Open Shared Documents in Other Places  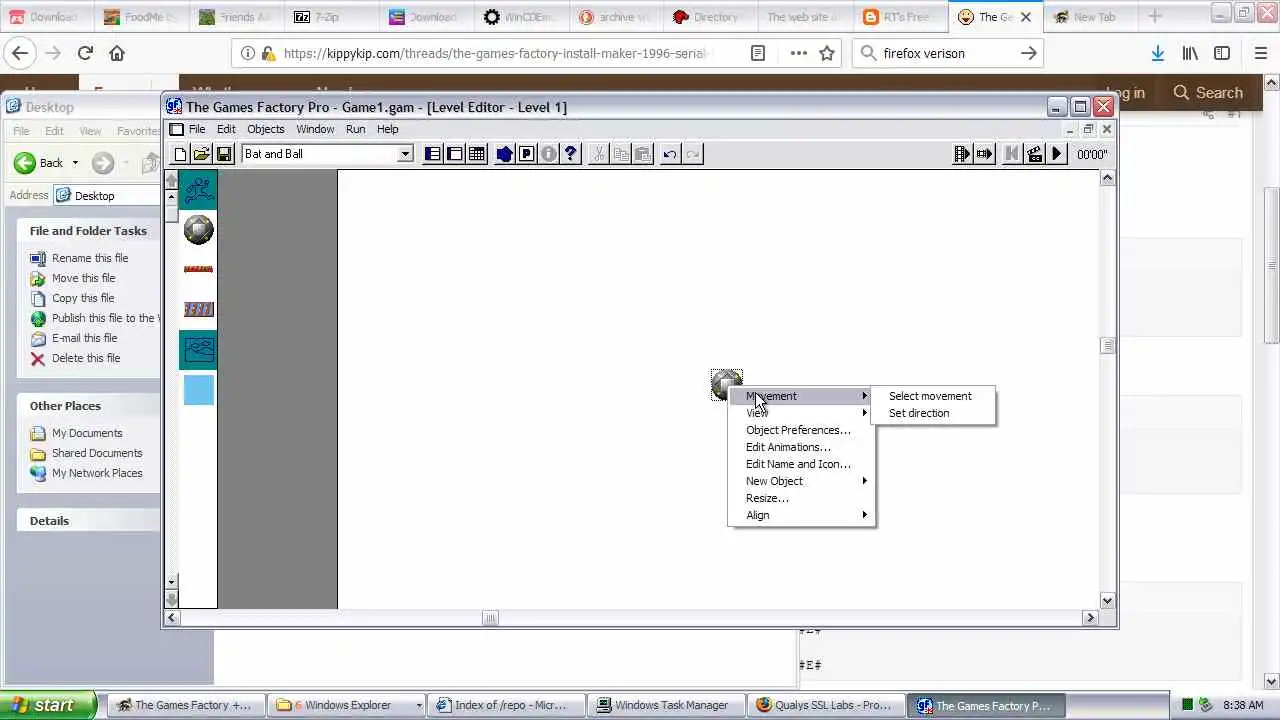(x=97, y=453)
